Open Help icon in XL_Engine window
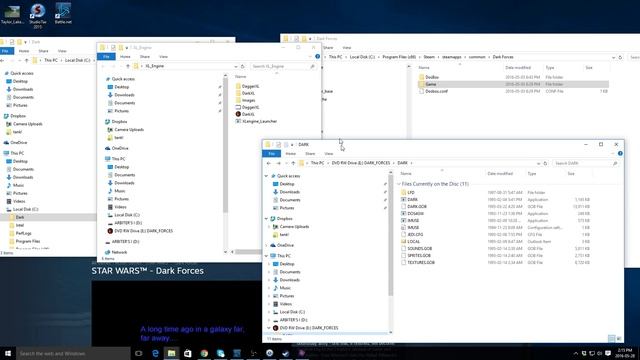This screenshot has width=640, height=360. (x=318, y=56)
